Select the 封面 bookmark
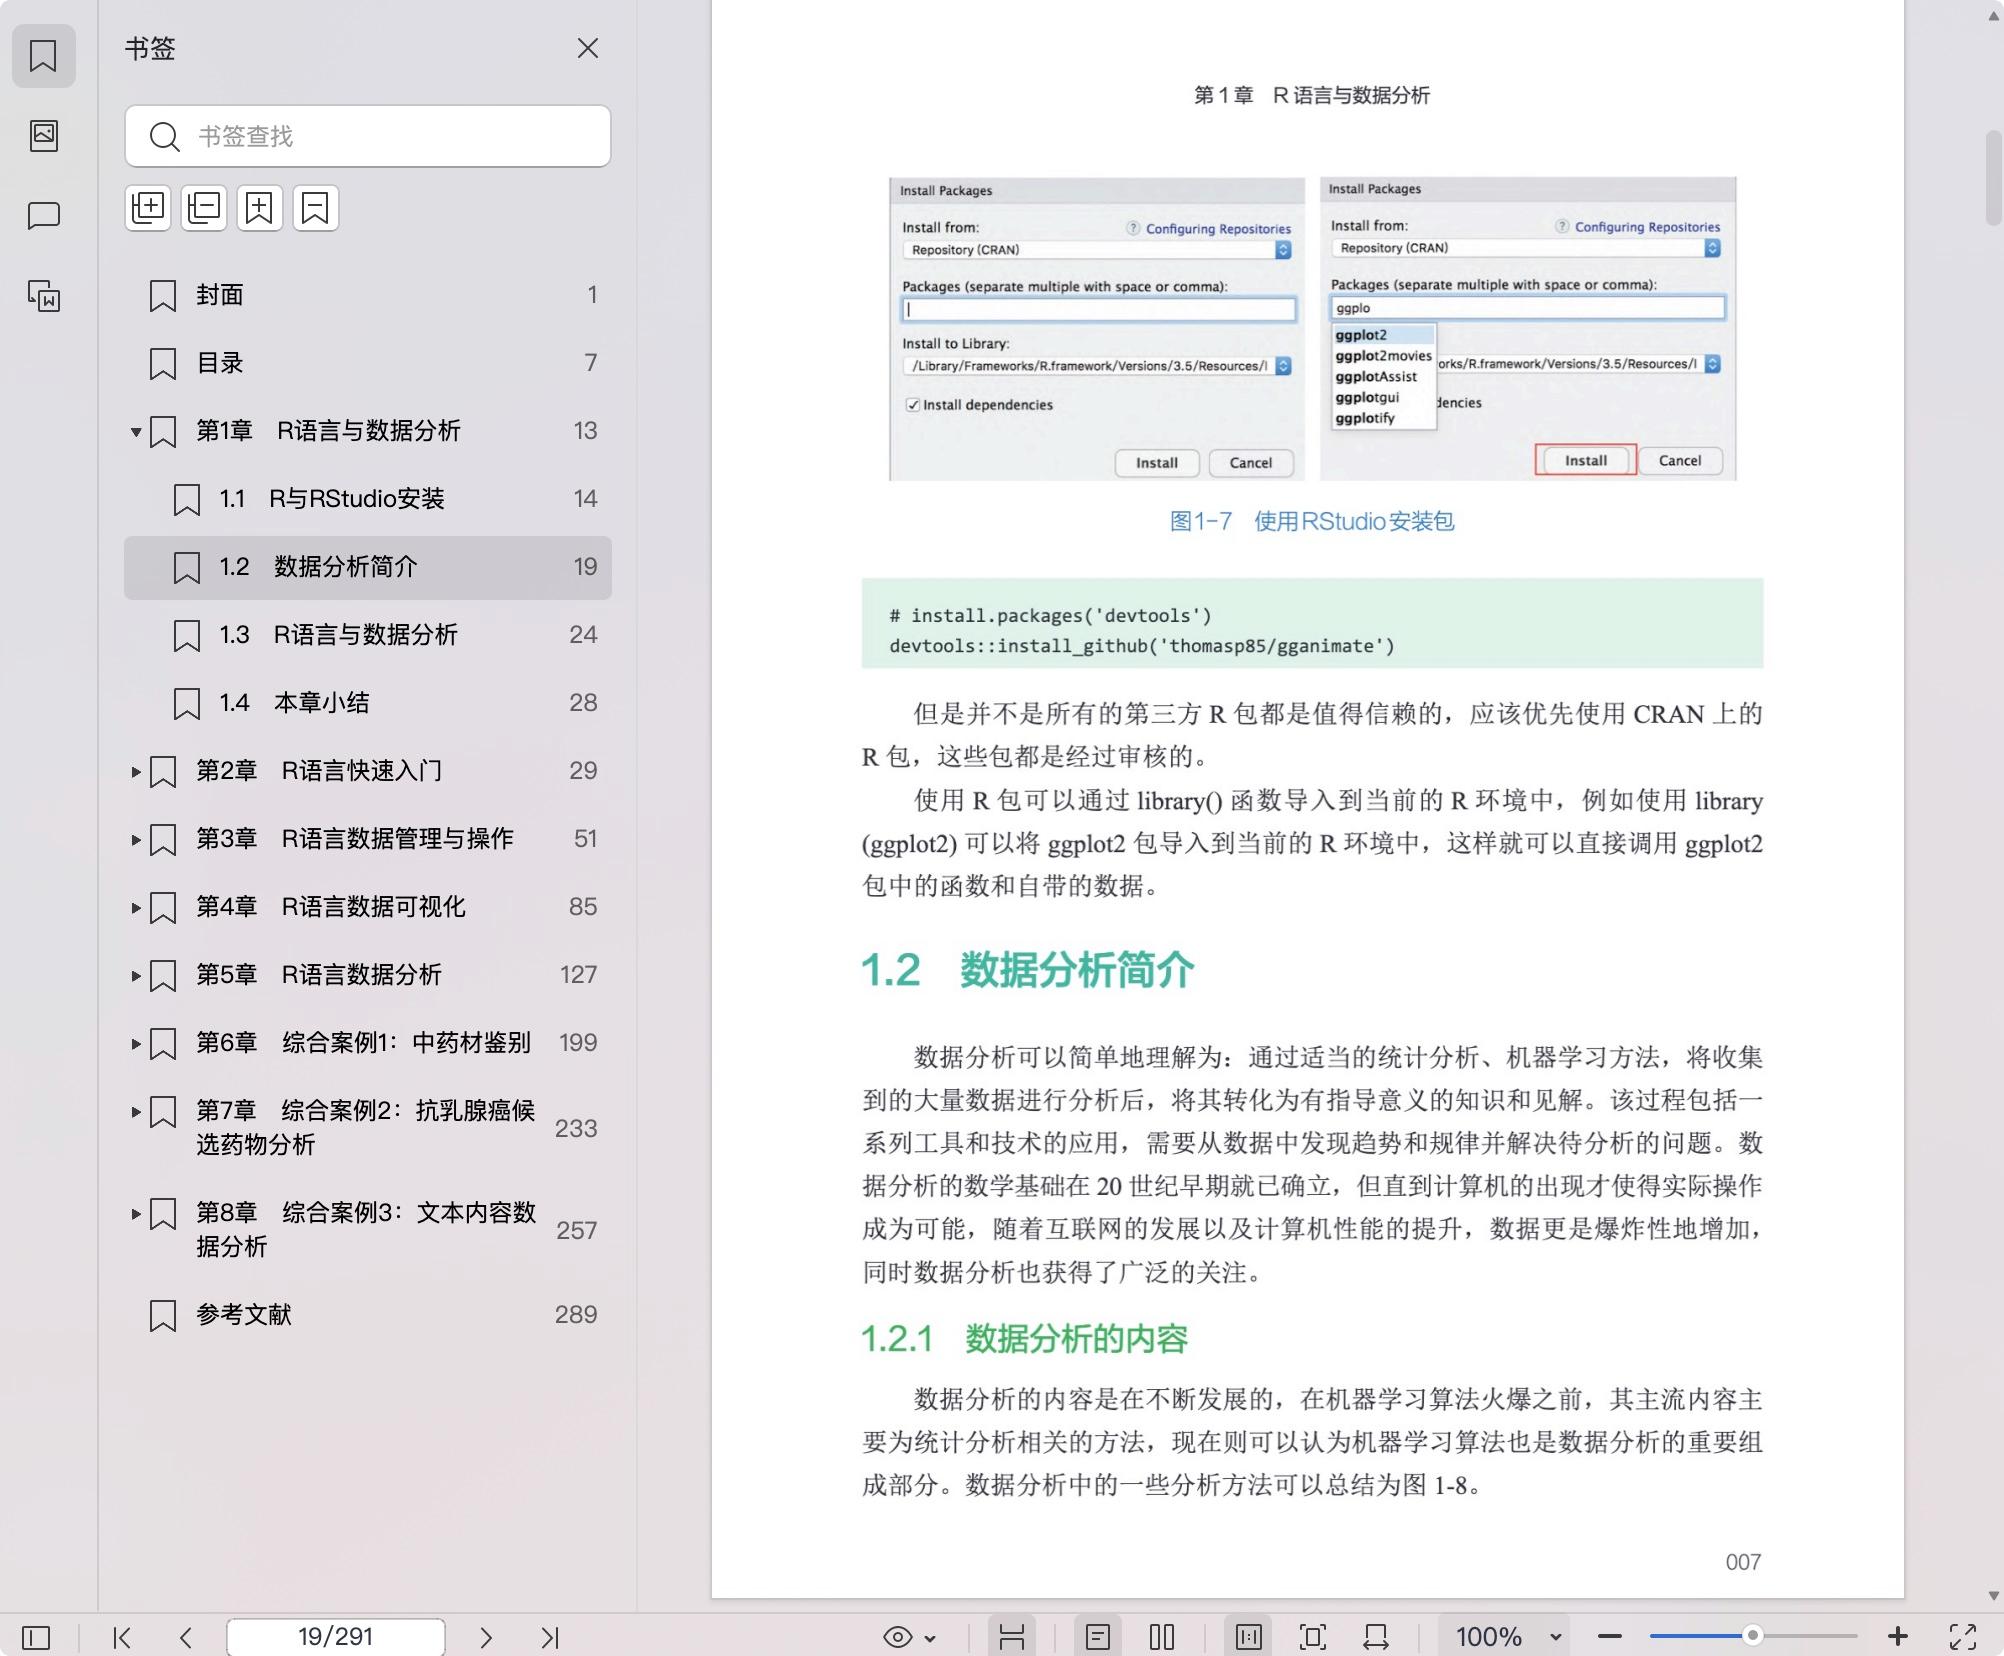The image size is (2004, 1656). pyautogui.click(x=367, y=295)
